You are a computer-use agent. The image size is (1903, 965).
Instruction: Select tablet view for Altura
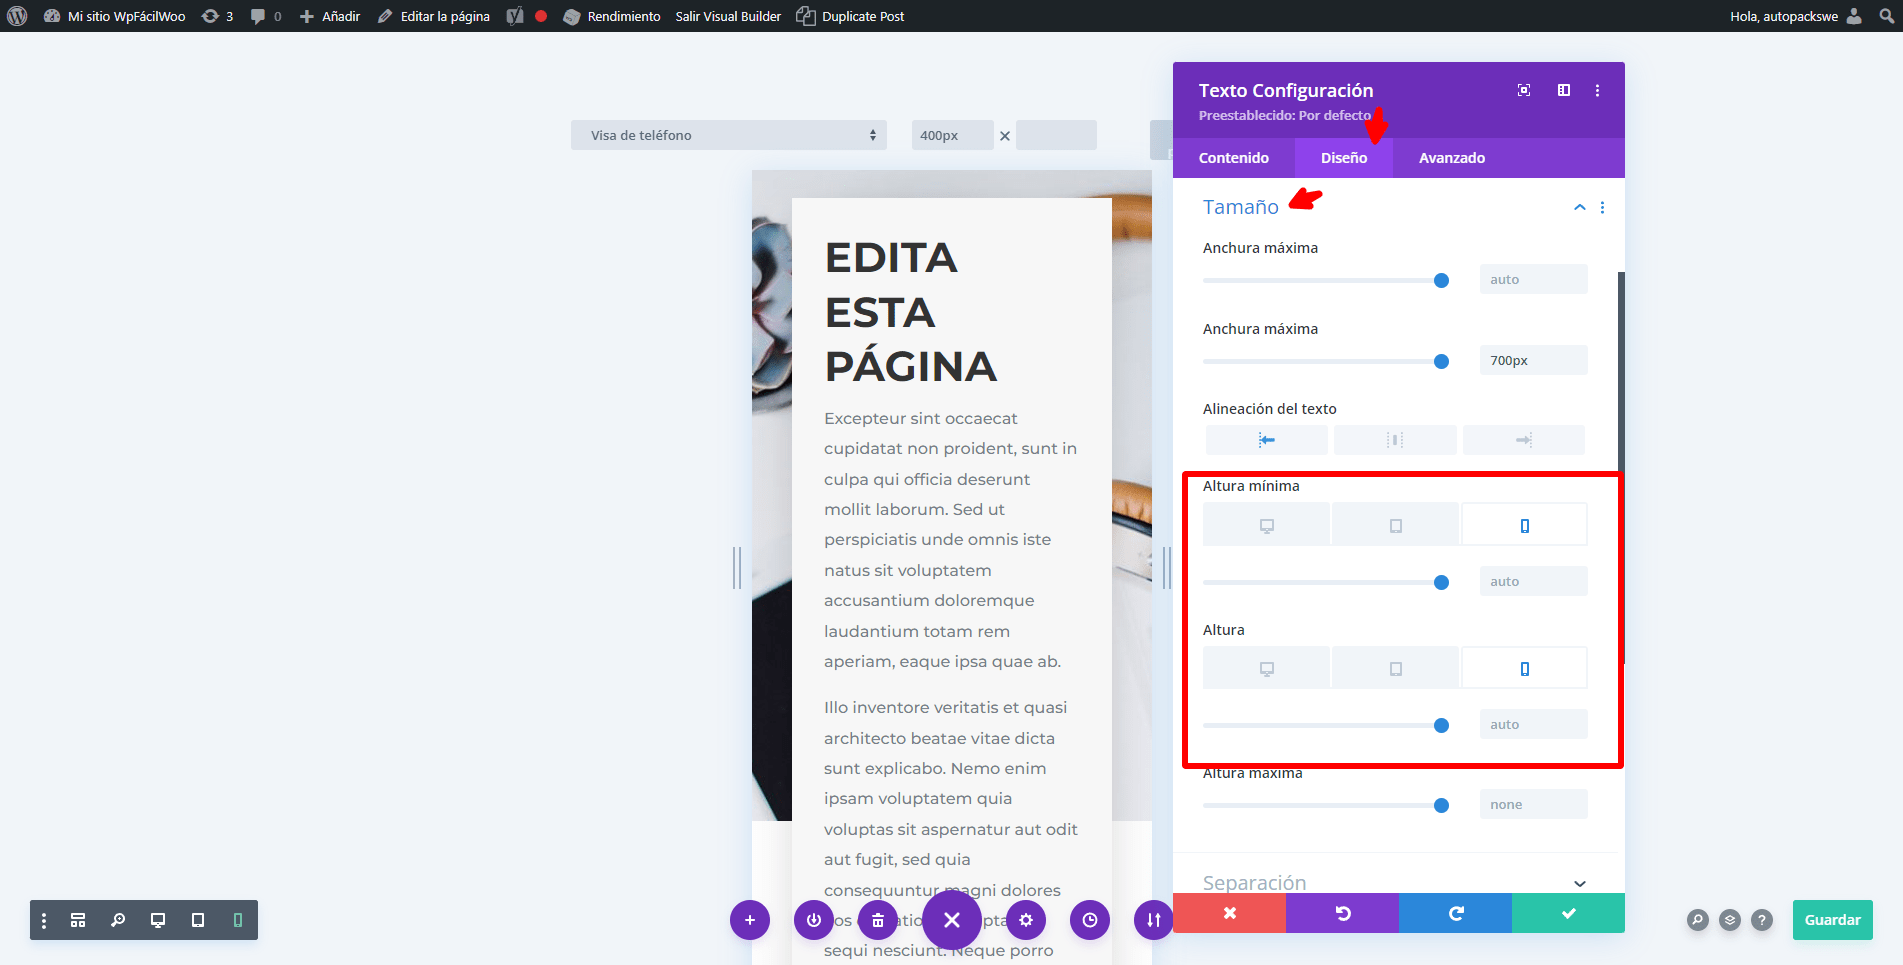point(1395,668)
